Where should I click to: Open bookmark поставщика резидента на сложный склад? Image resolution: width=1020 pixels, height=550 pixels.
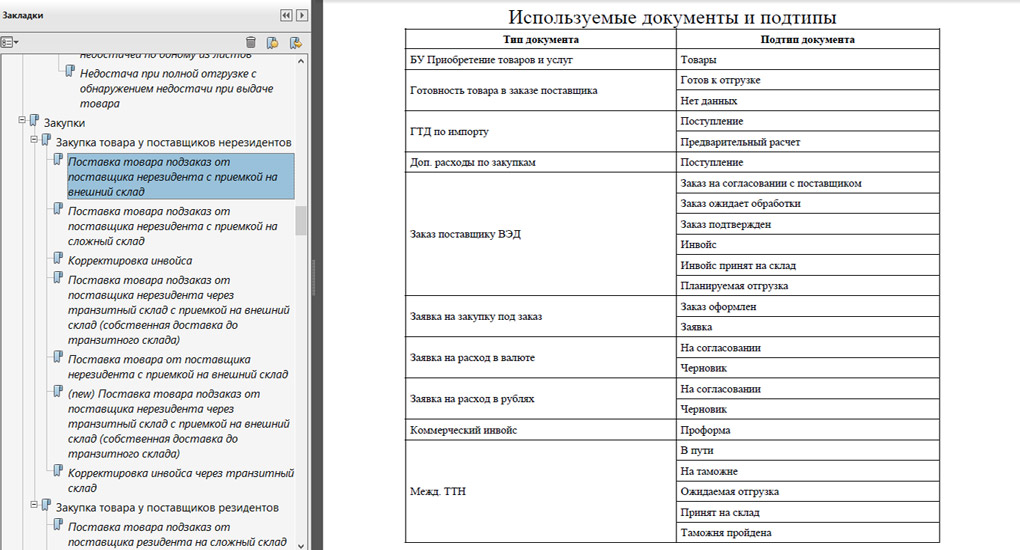coord(177,534)
